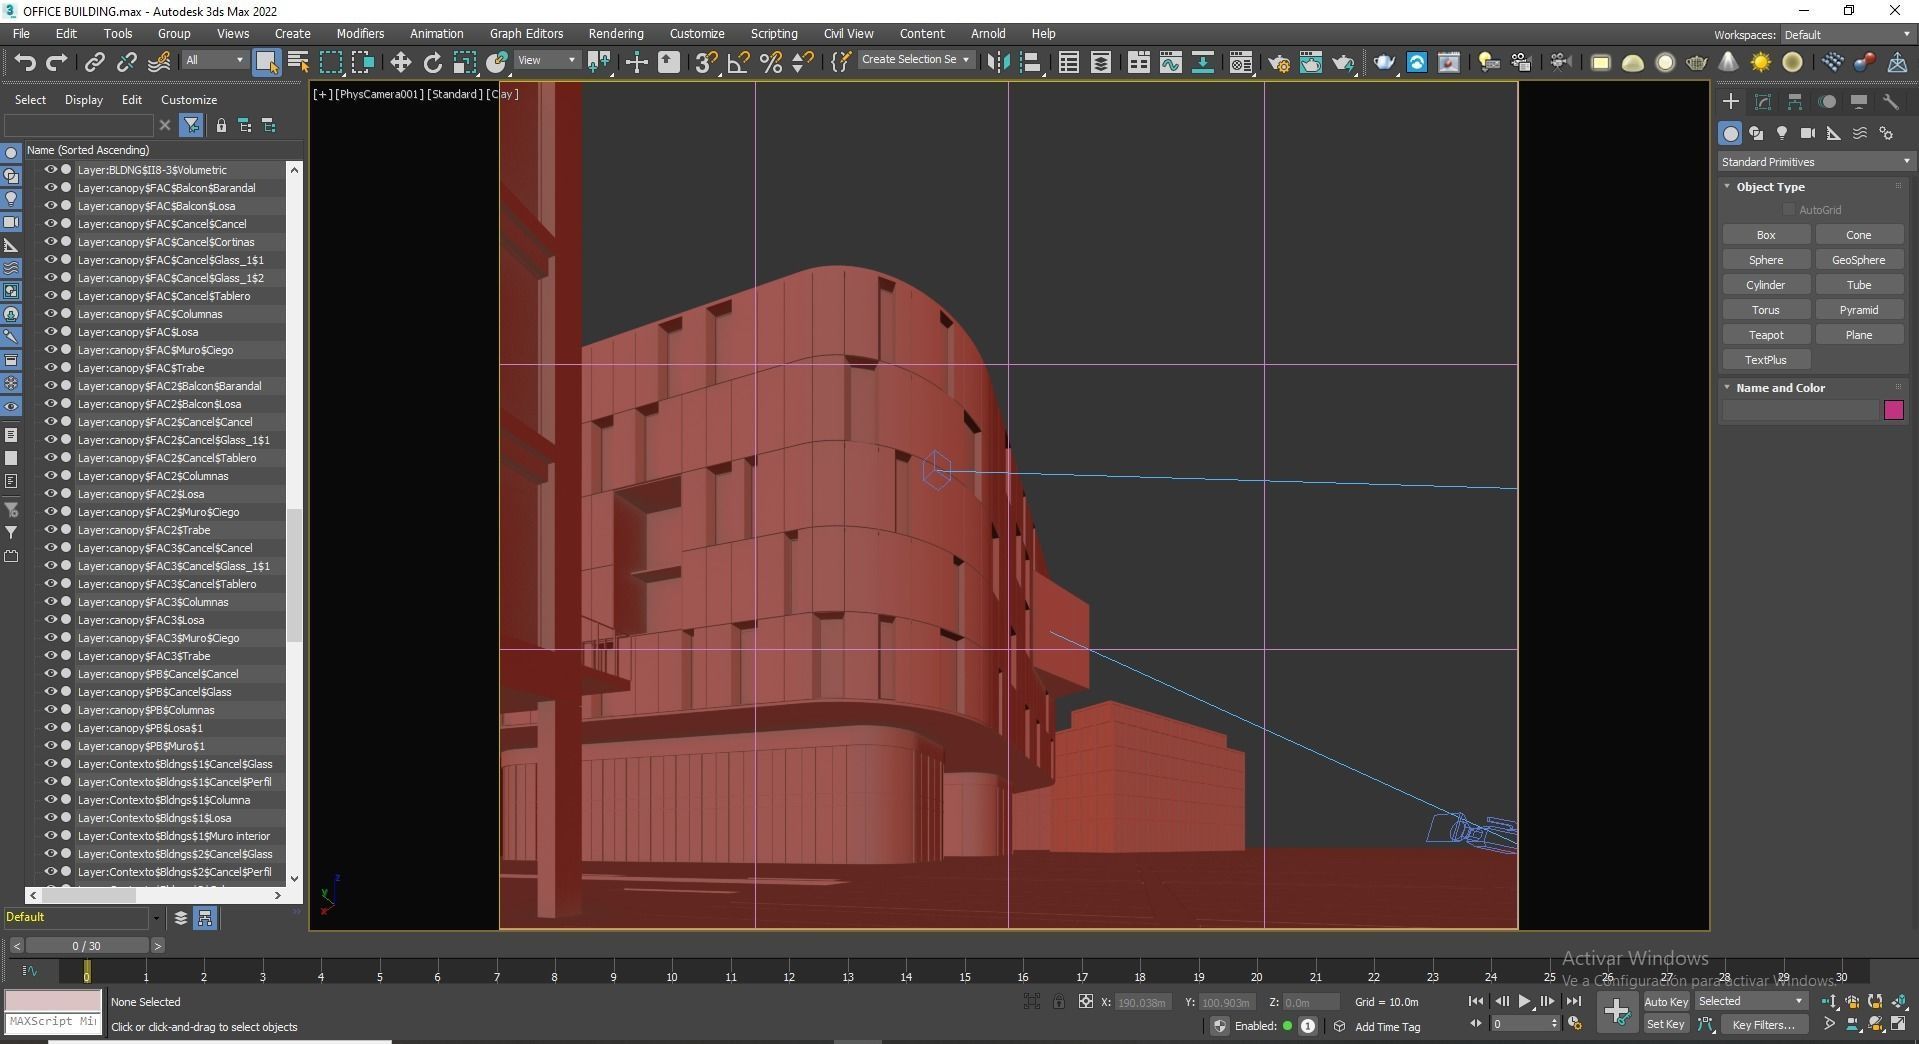Activate the Select and Link tool
Viewport: 1919px width, 1044px height.
pyautogui.click(x=94, y=62)
